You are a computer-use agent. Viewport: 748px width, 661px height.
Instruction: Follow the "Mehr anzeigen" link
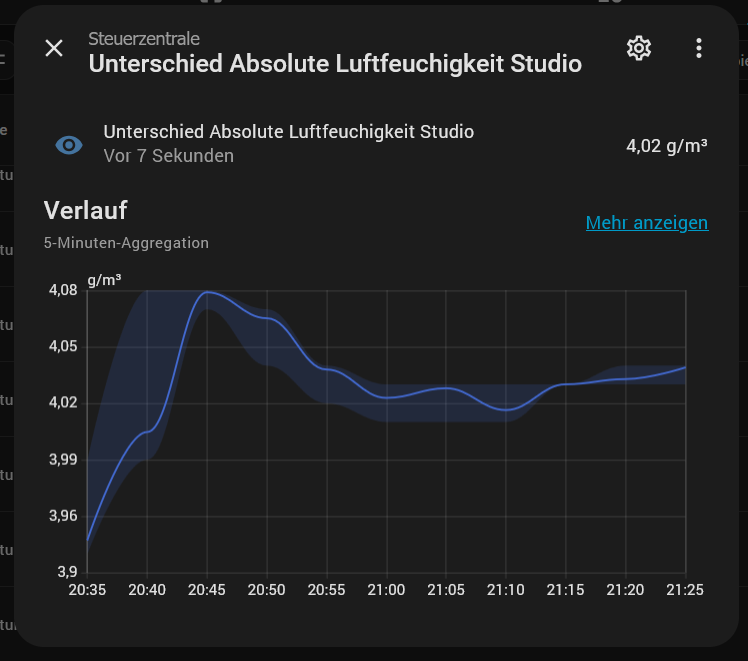[x=646, y=223]
